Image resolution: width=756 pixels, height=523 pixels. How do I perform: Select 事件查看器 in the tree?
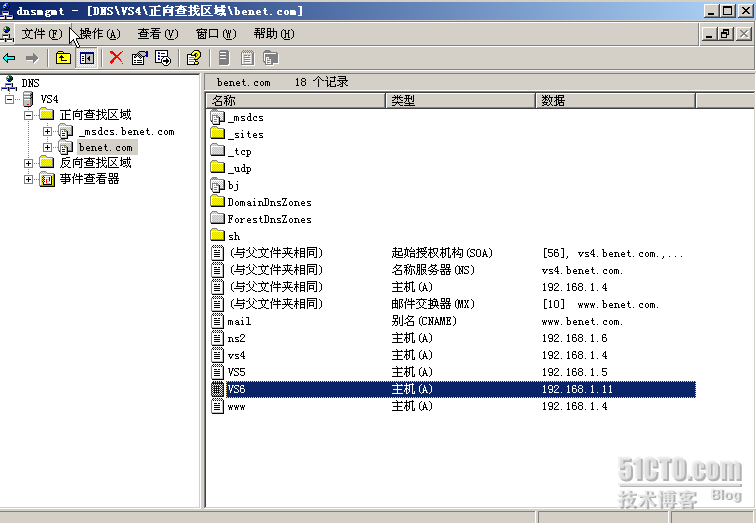click(x=89, y=179)
